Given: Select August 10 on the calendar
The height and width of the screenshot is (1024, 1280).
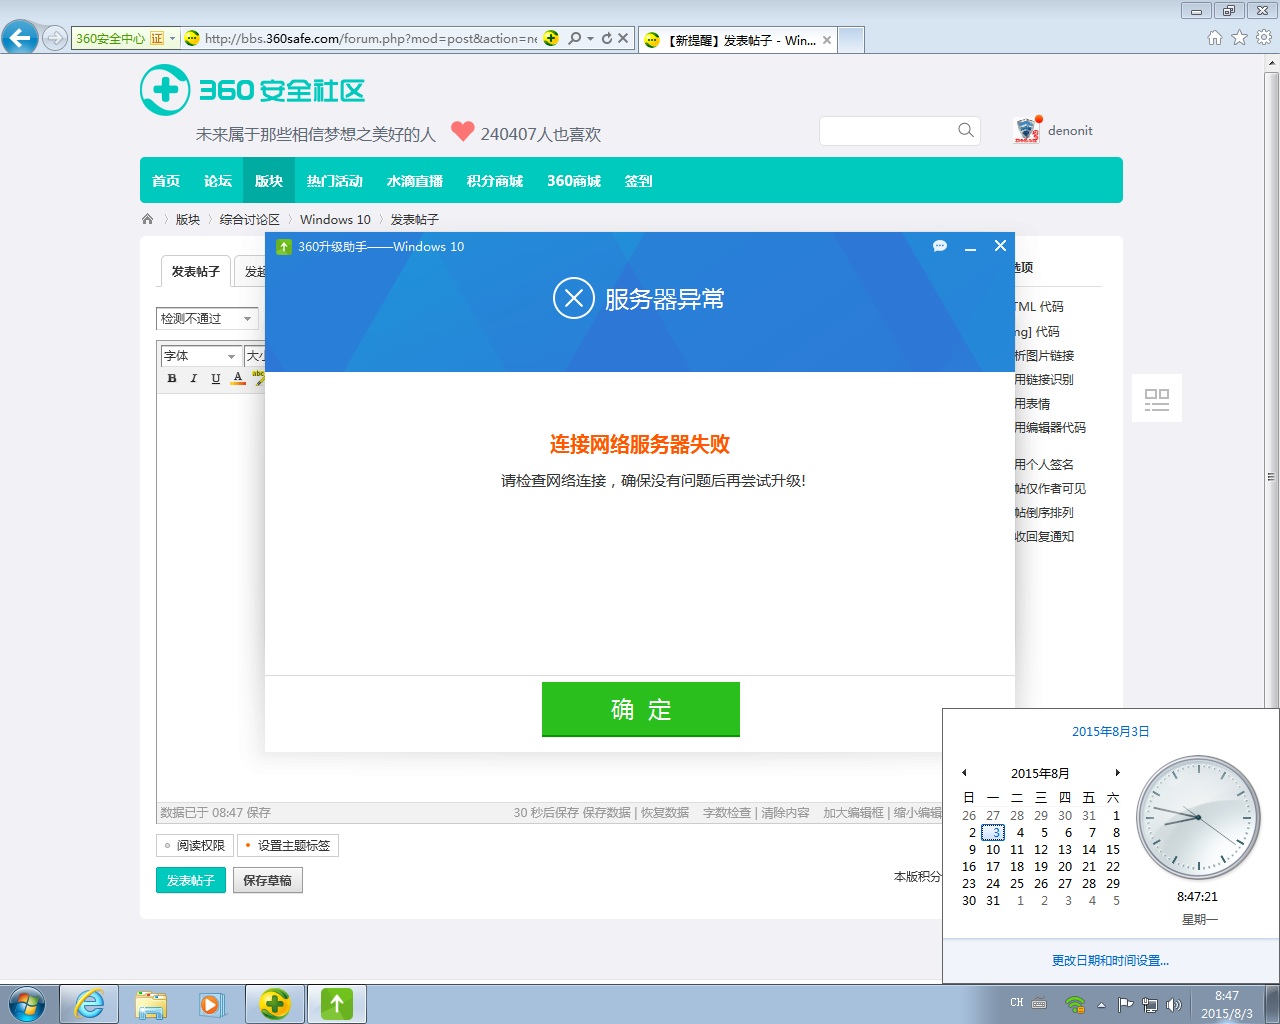Looking at the screenshot, I should click(992, 849).
